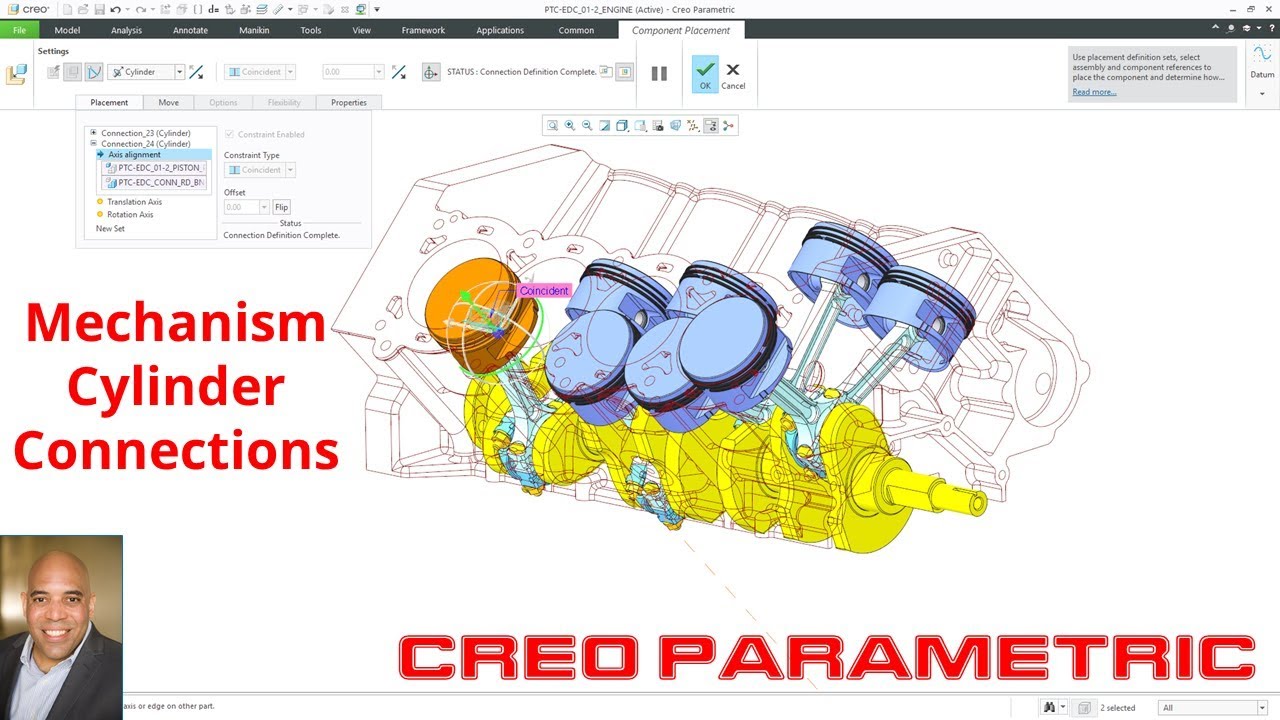The width and height of the screenshot is (1280, 720).
Task: Switch to the Analysis ribbon tab
Action: point(126,30)
